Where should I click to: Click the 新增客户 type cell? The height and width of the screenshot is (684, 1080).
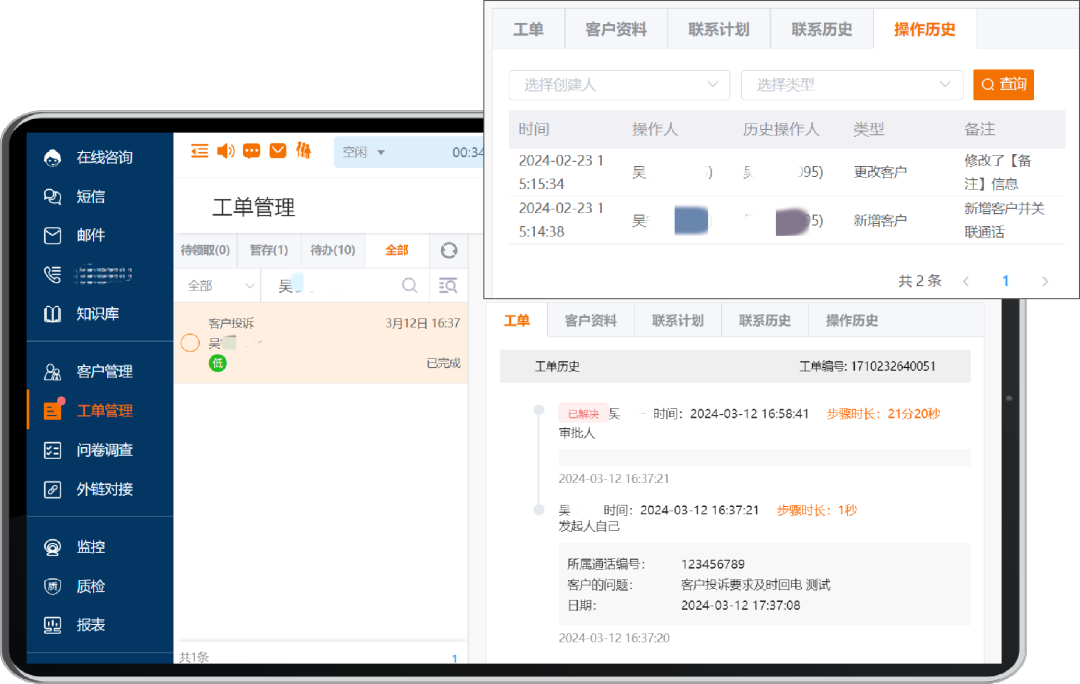(880, 220)
